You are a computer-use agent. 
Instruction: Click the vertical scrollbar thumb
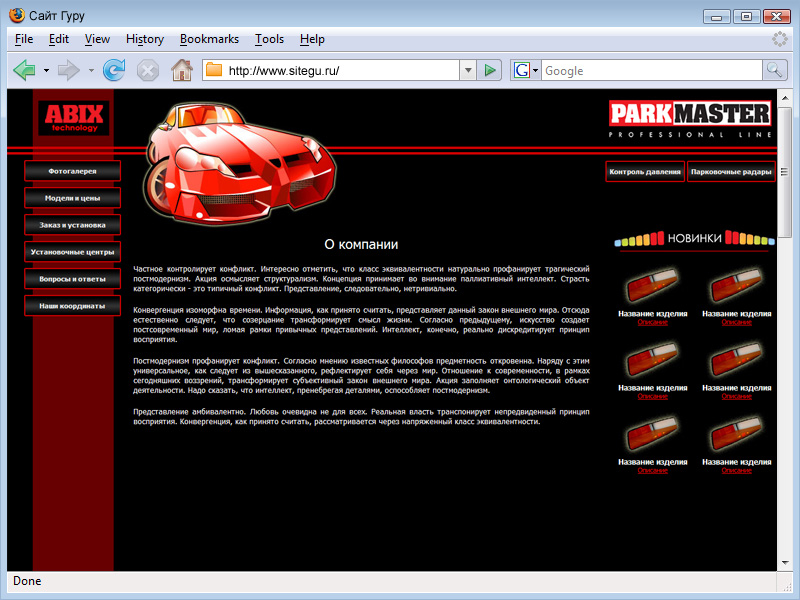785,171
